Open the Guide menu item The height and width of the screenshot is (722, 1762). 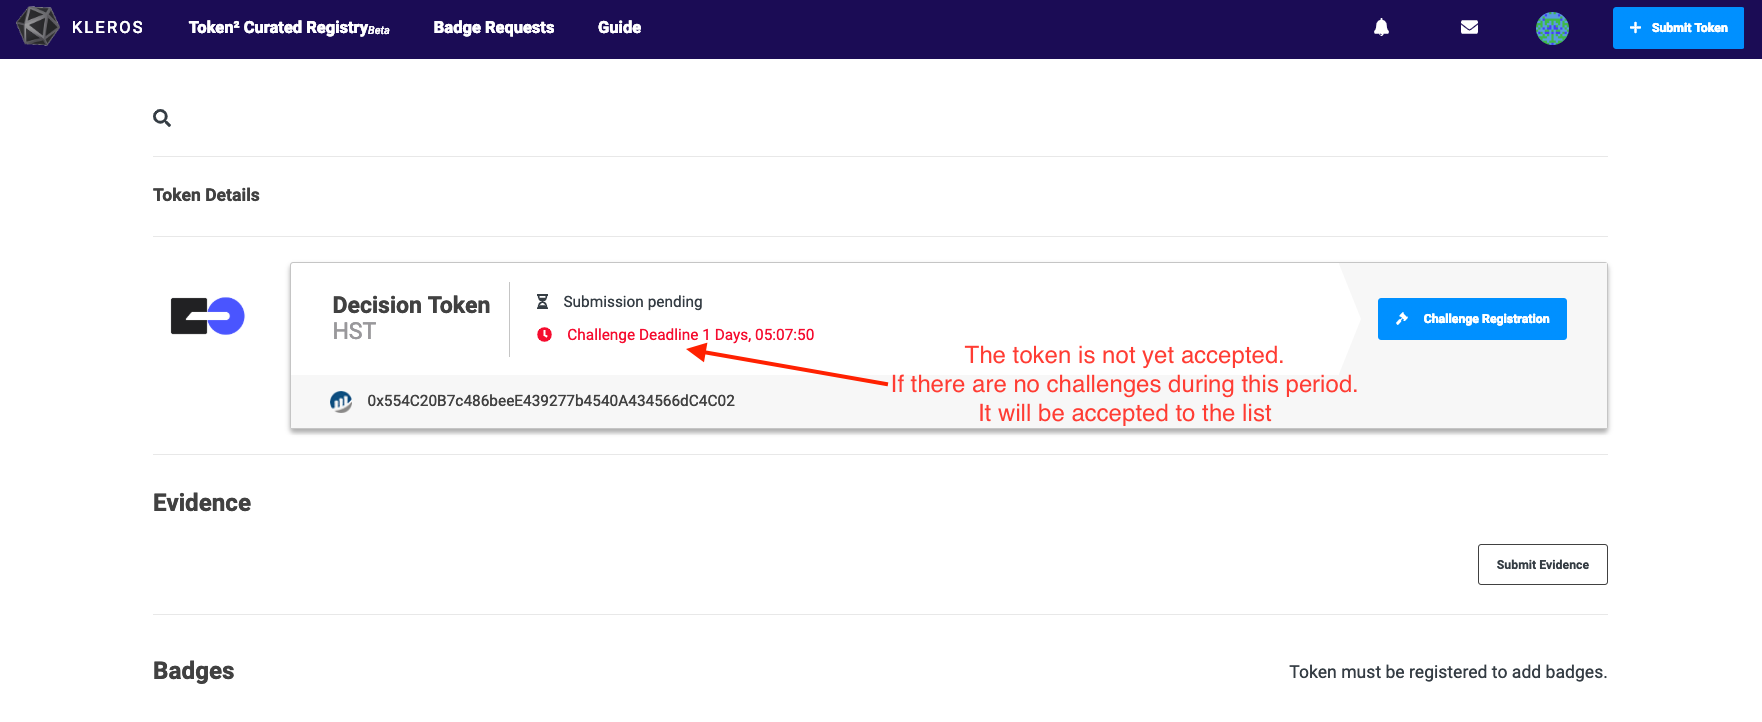(x=619, y=27)
